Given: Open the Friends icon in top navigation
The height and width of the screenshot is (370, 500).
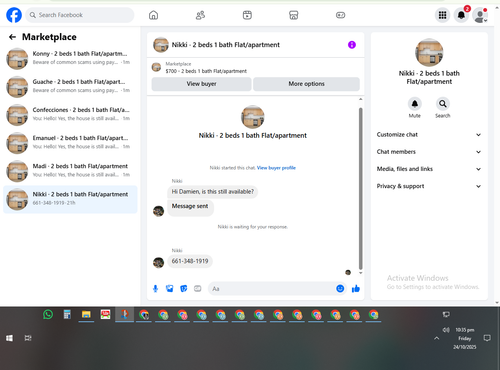Looking at the screenshot, I should tap(200, 15).
